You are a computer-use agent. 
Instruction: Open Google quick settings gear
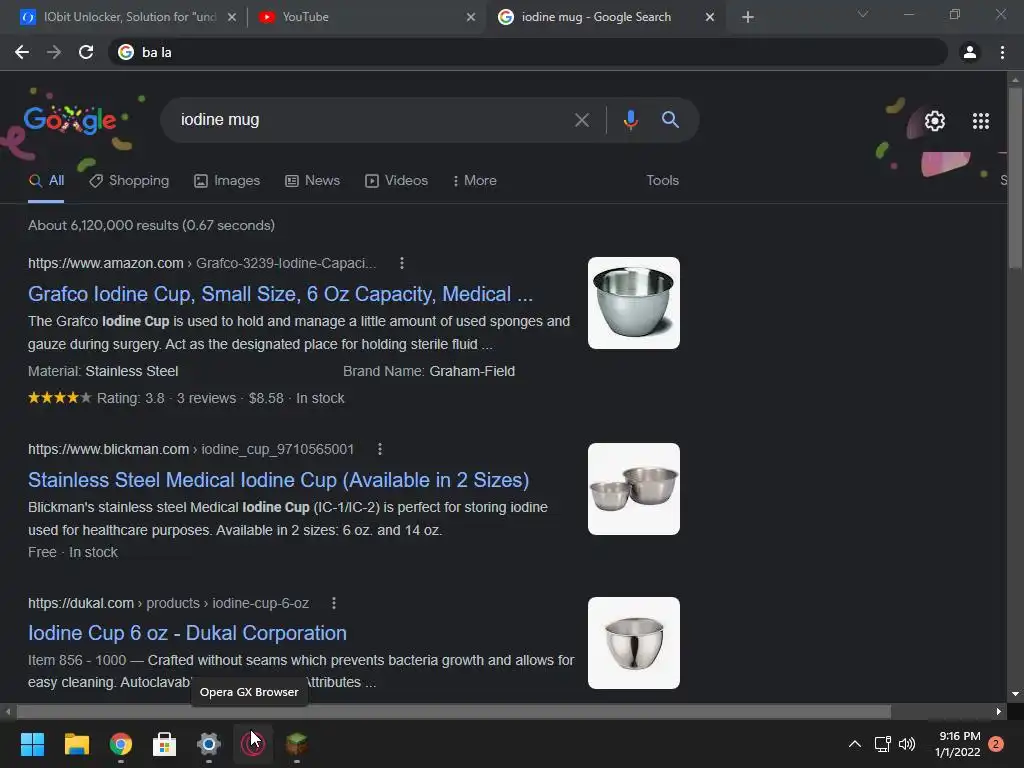pos(935,121)
